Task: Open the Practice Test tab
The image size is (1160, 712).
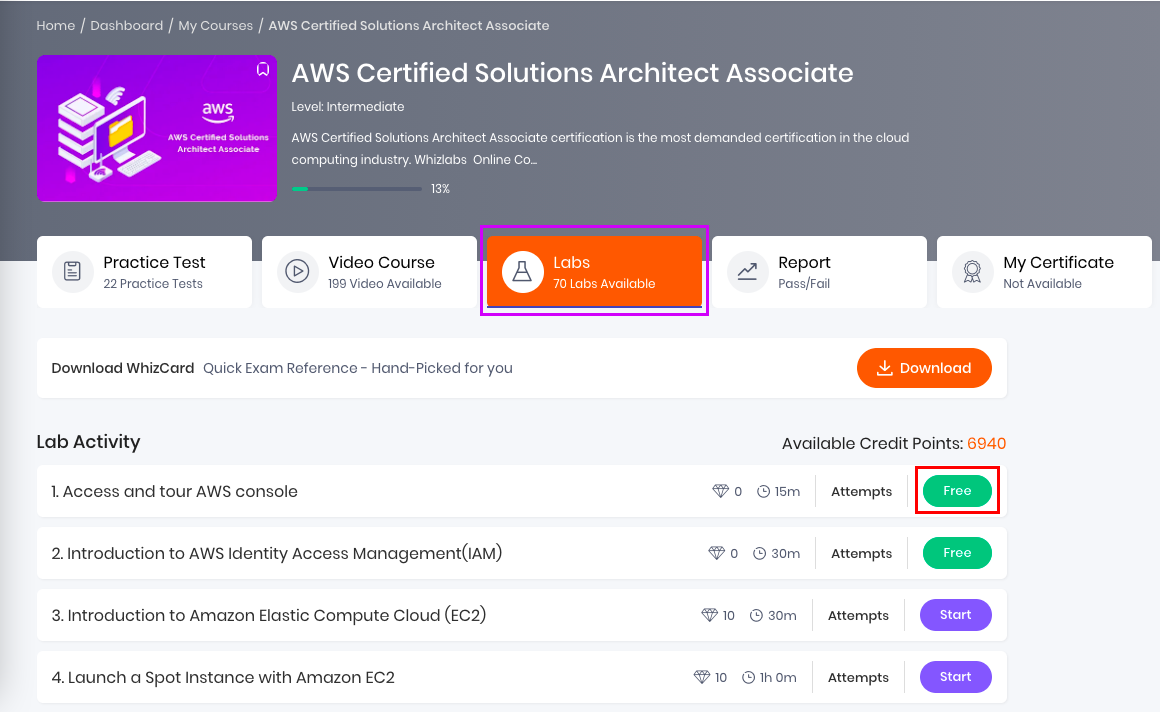Action: tap(144, 272)
